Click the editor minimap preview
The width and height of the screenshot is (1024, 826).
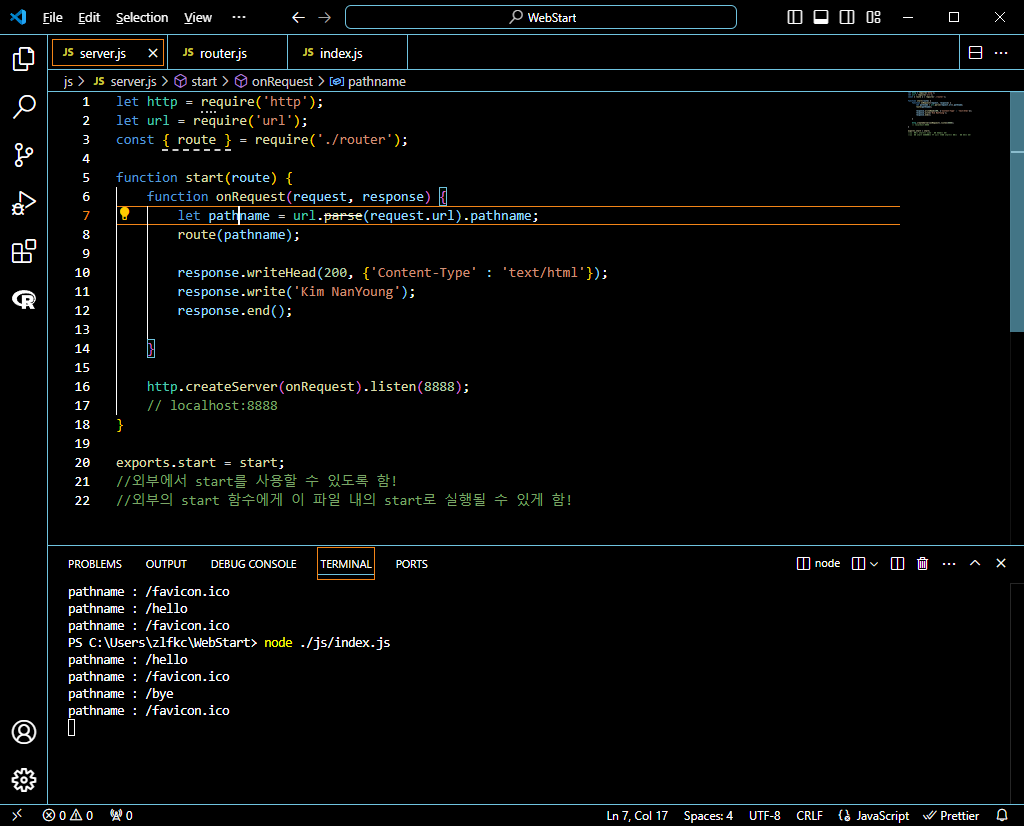[939, 114]
